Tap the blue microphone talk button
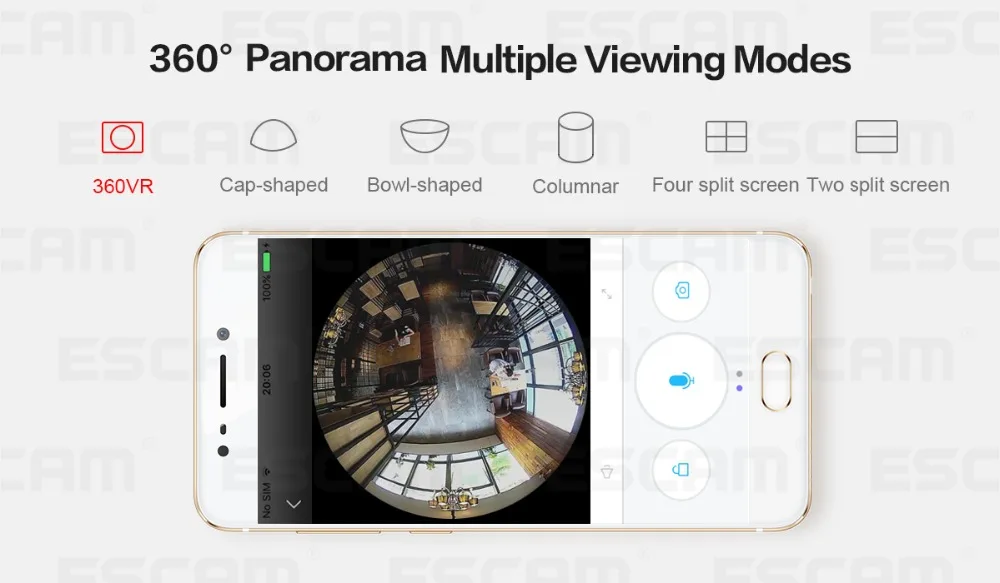Viewport: 1000px width, 583px height. pos(681,381)
